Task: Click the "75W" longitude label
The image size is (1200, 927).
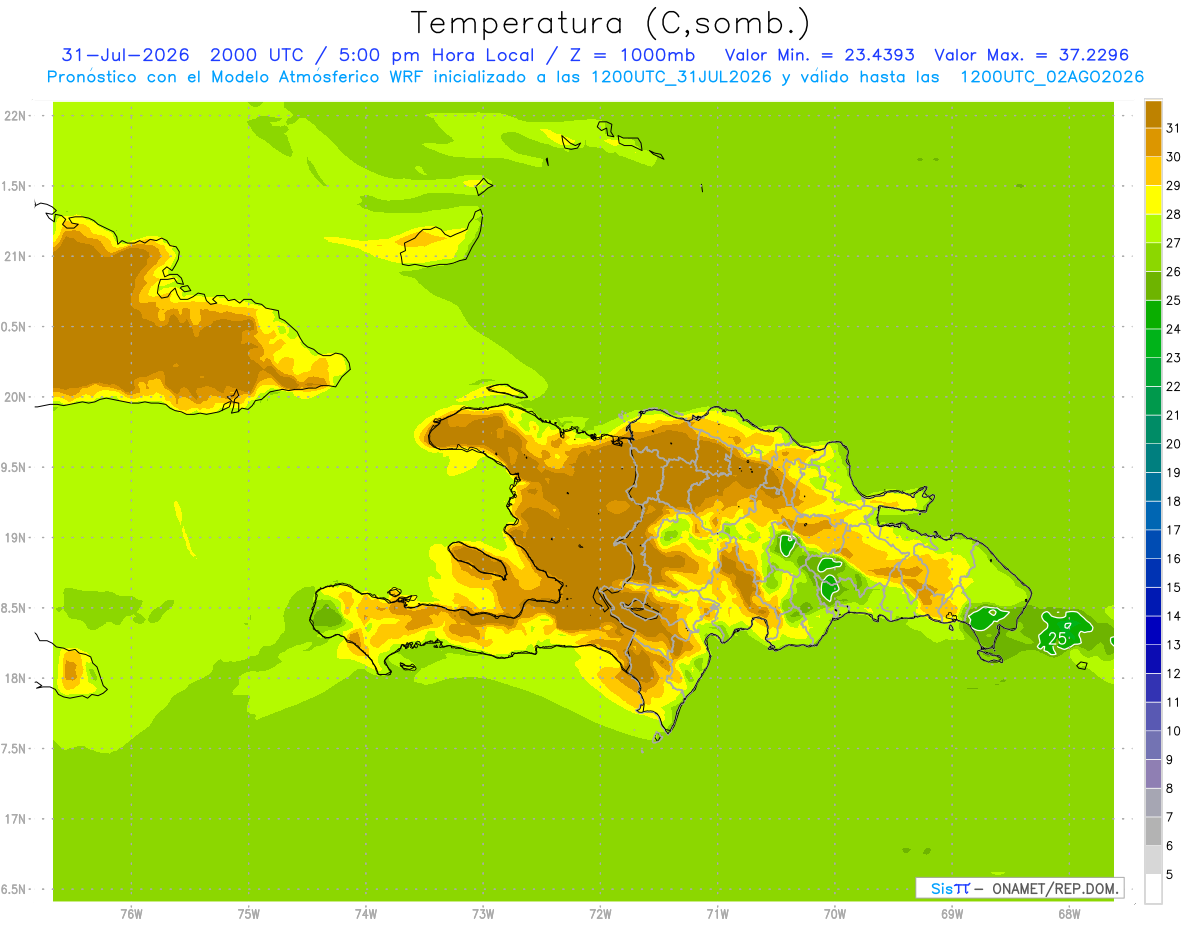Action: pos(249,913)
